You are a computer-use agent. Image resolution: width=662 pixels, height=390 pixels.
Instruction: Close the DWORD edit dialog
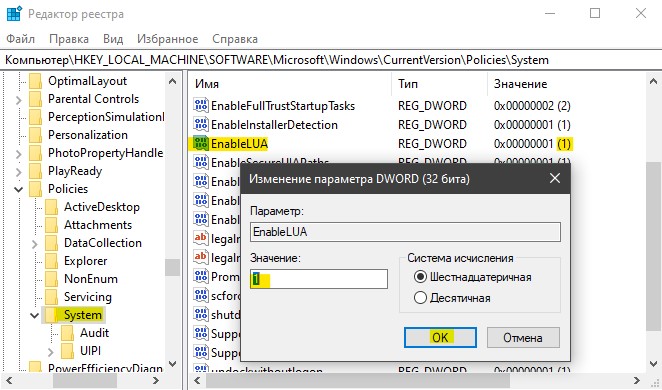555,178
